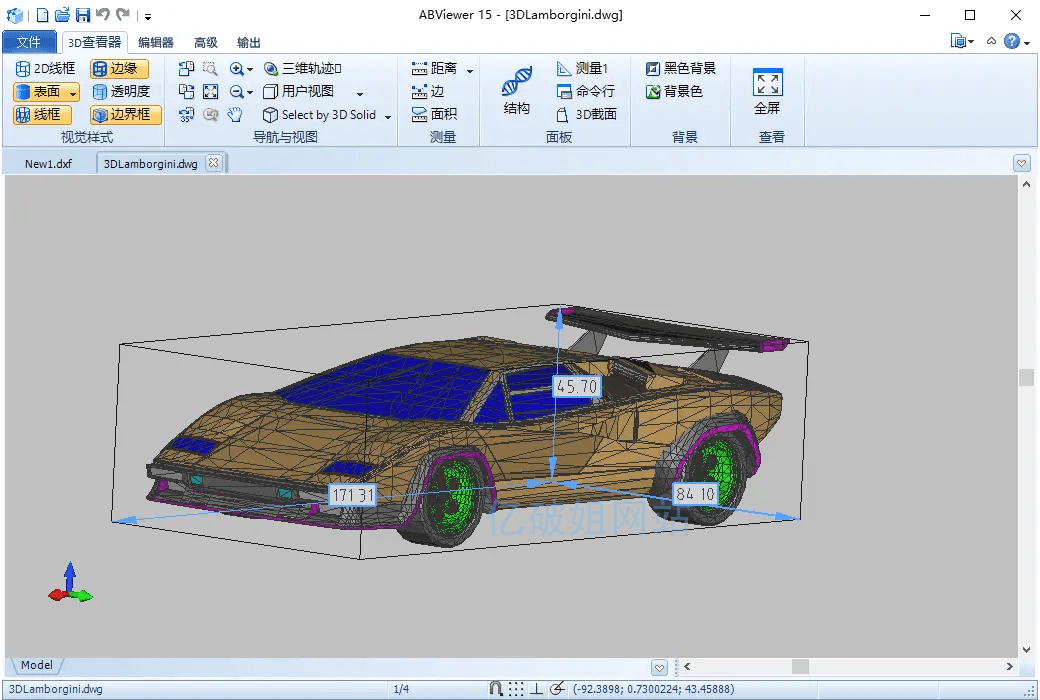Viewport: 1040px width, 700px height.
Task: Open the 结构 structure panel
Action: (x=517, y=91)
